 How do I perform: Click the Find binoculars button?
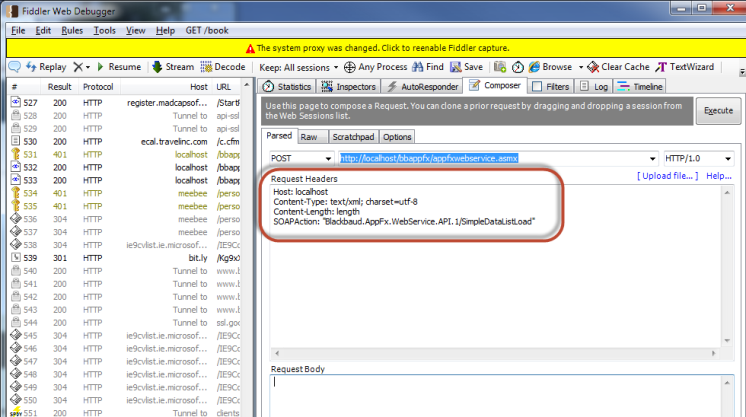pos(427,67)
